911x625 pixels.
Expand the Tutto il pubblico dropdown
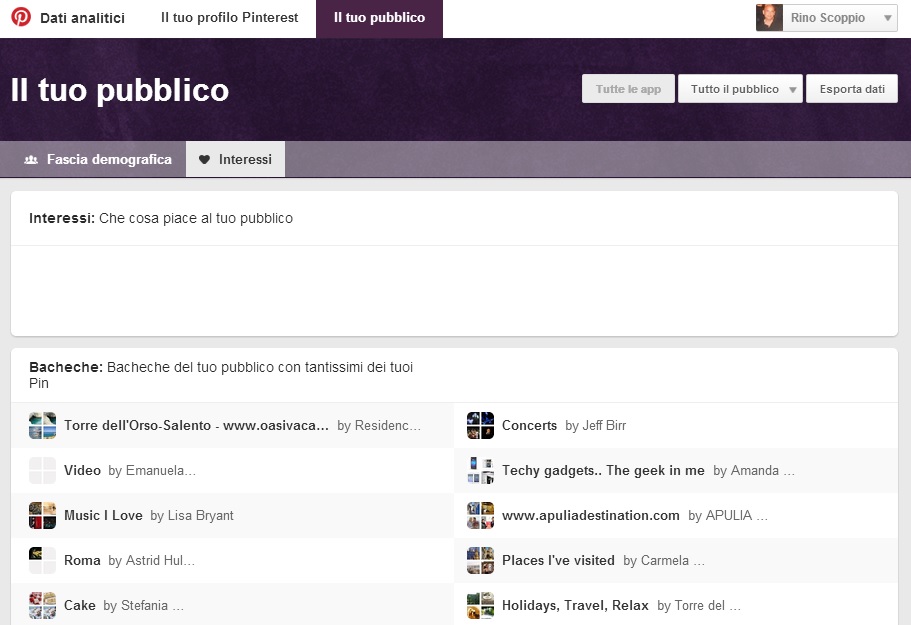click(x=740, y=89)
